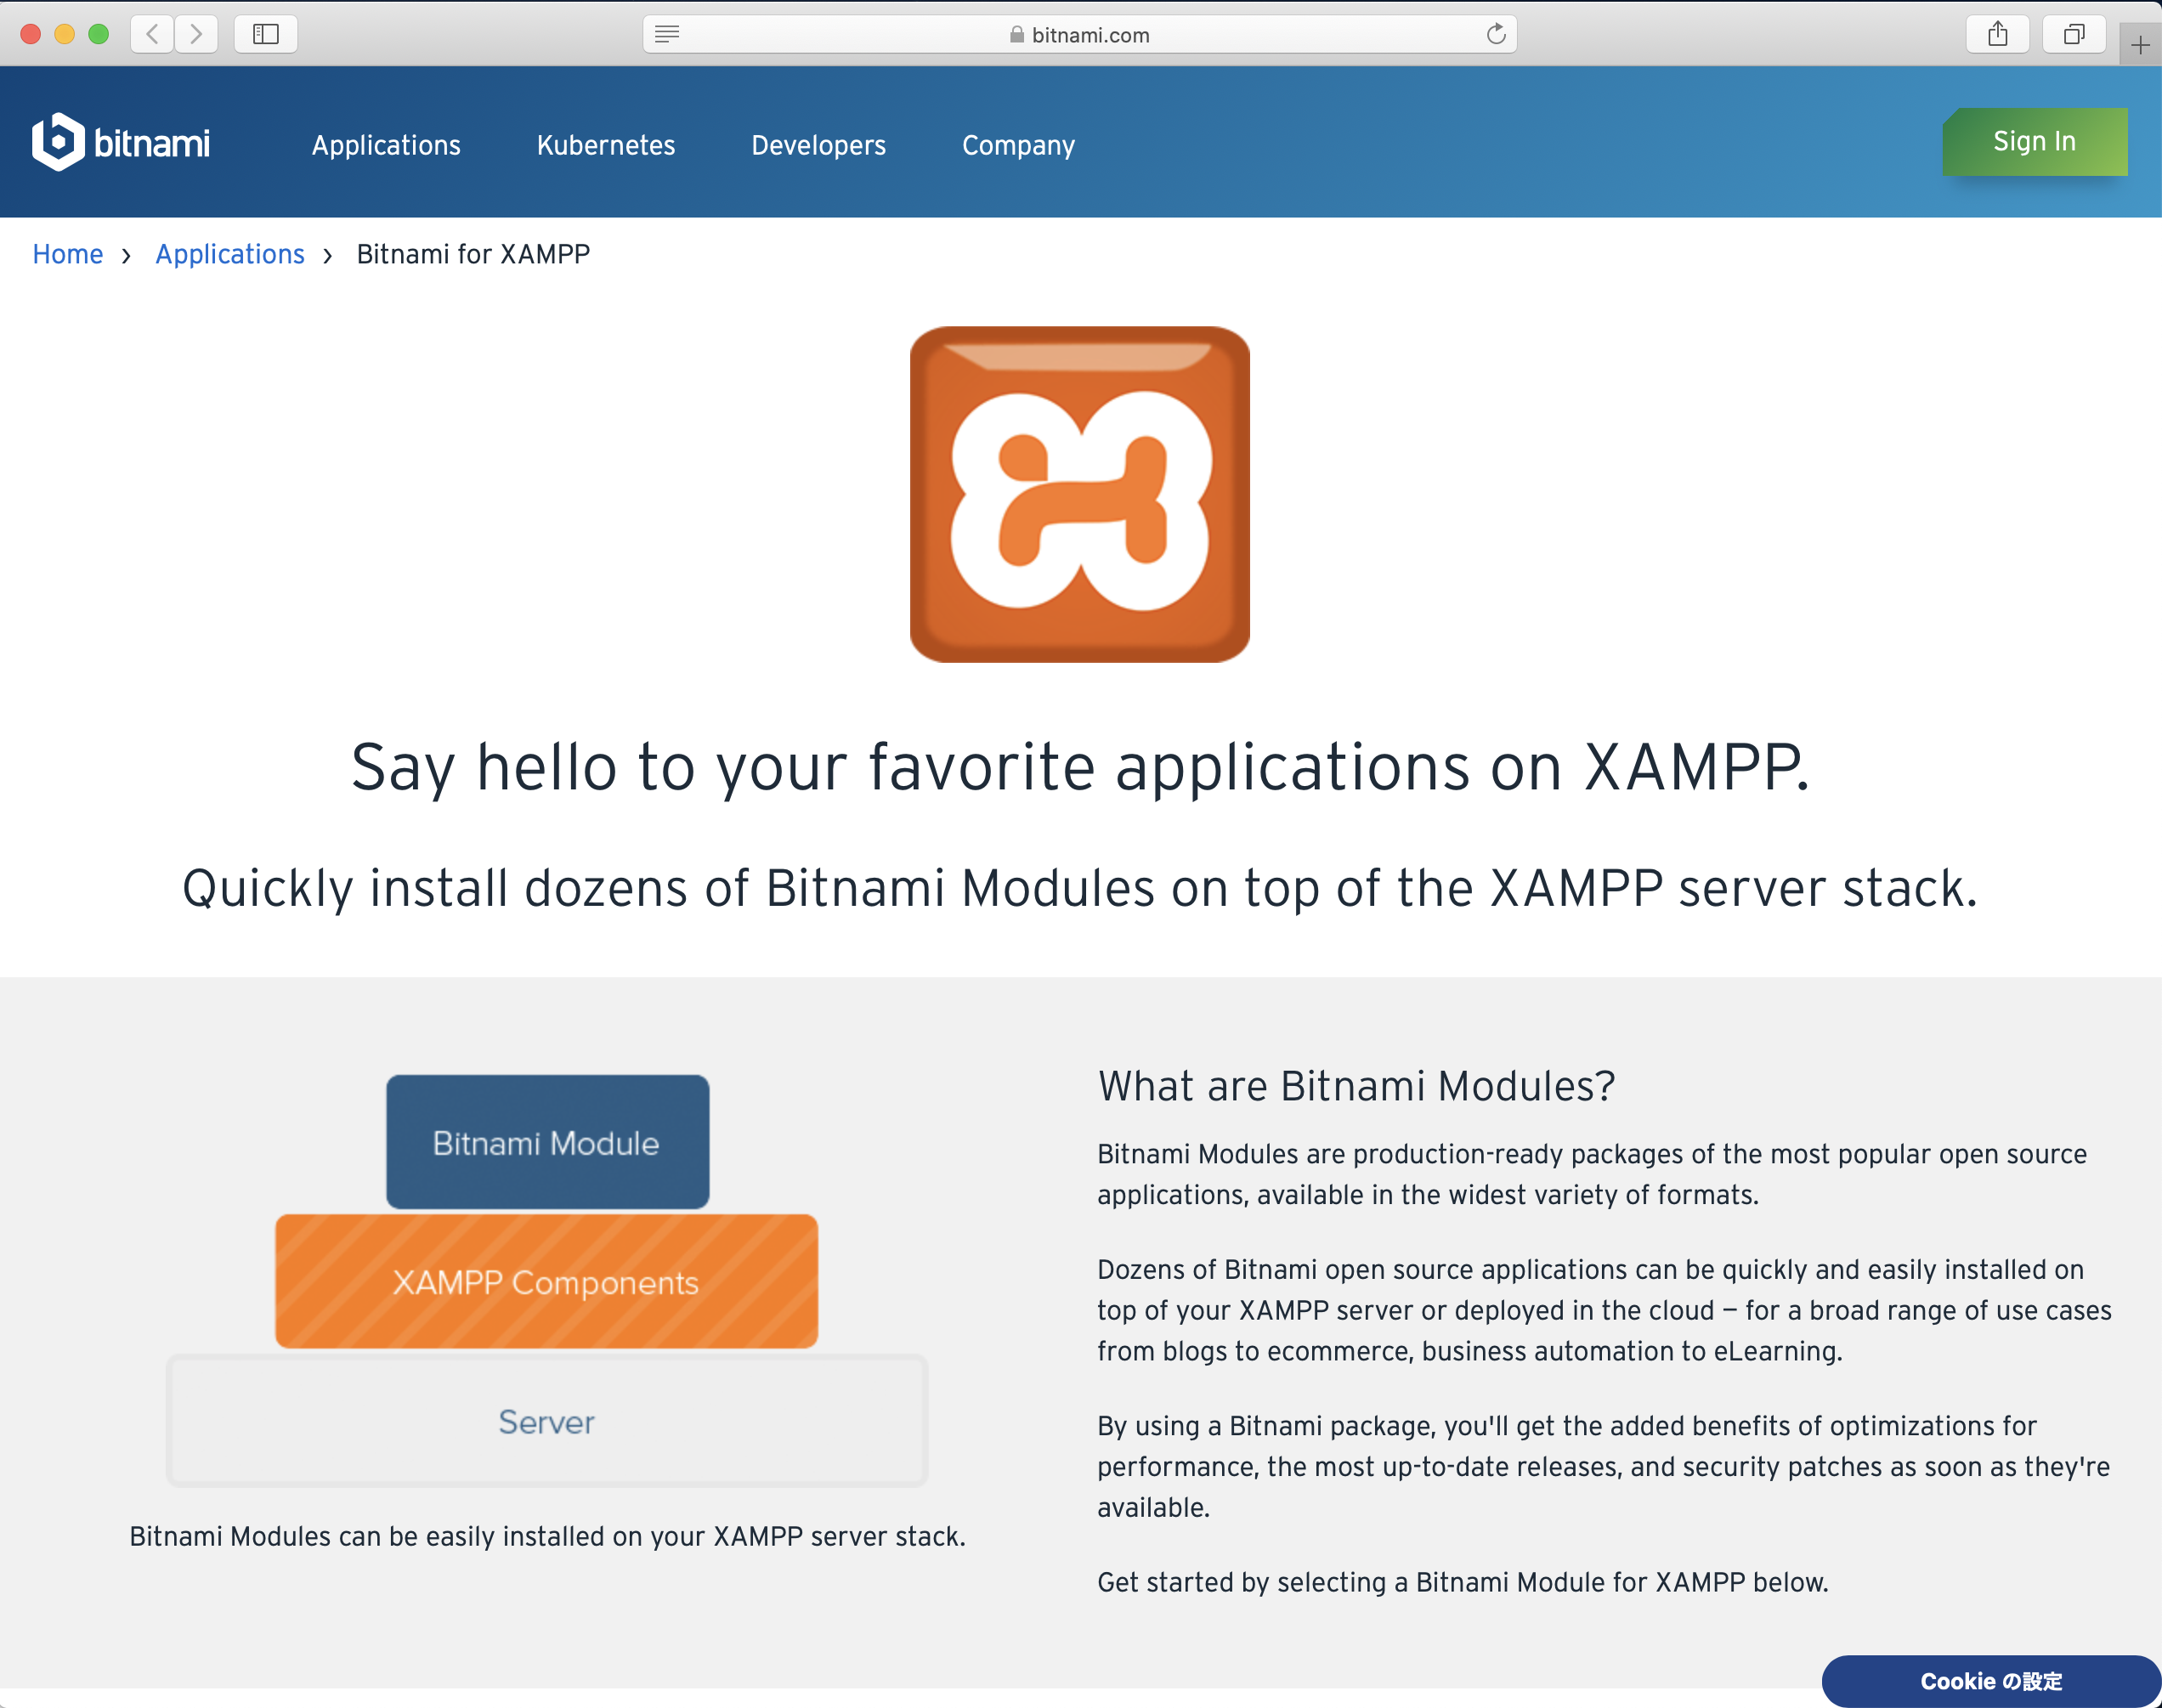
Task: Open the Cookie settings button
Action: [x=1990, y=1681]
